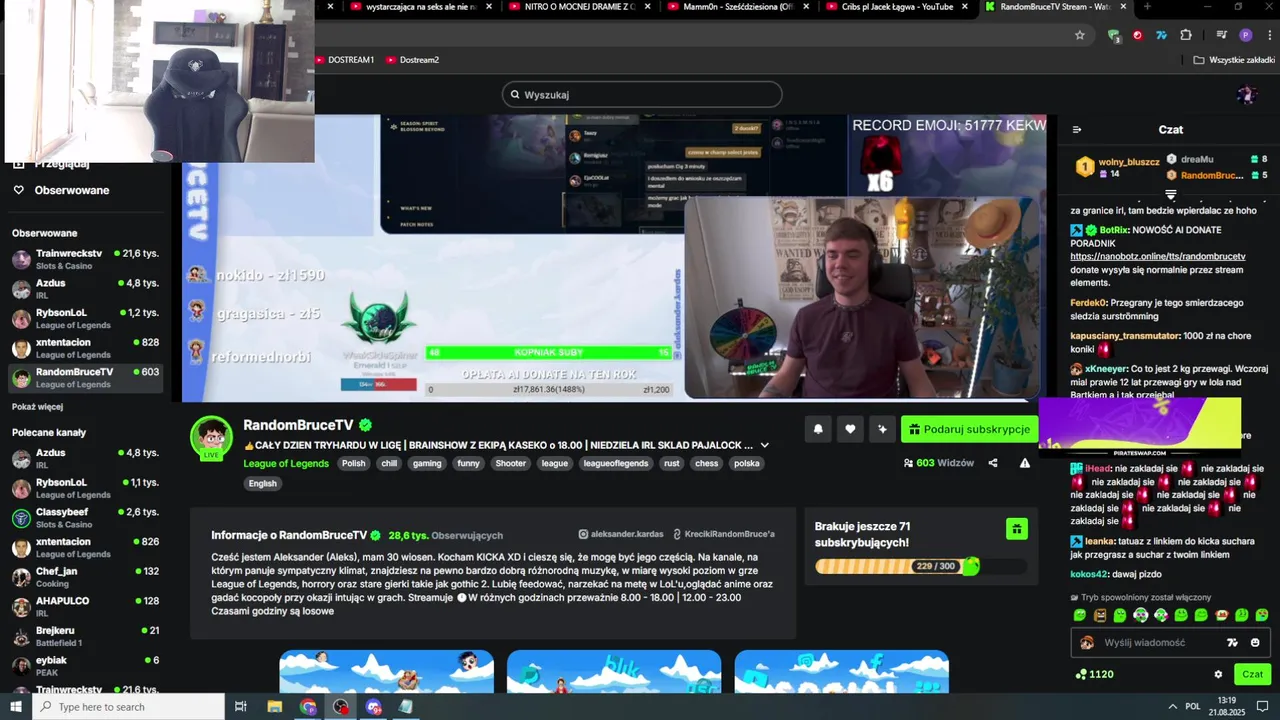The width and height of the screenshot is (1280, 720).
Task: Open Task View in the taskbar
Action: point(241,707)
